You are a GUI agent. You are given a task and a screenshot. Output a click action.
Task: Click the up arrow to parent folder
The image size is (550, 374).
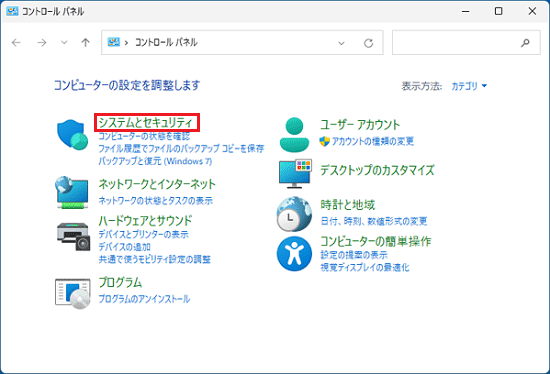click(85, 43)
